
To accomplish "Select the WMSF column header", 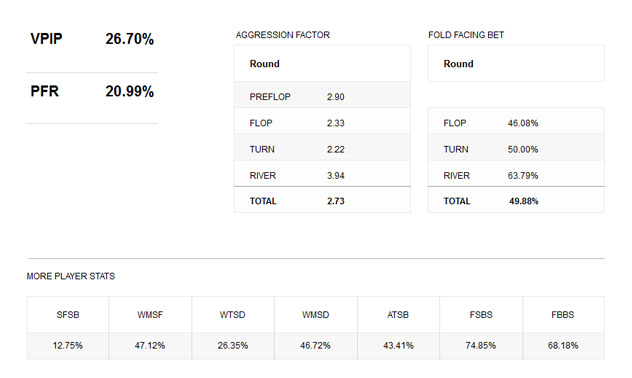I will [150, 315].
